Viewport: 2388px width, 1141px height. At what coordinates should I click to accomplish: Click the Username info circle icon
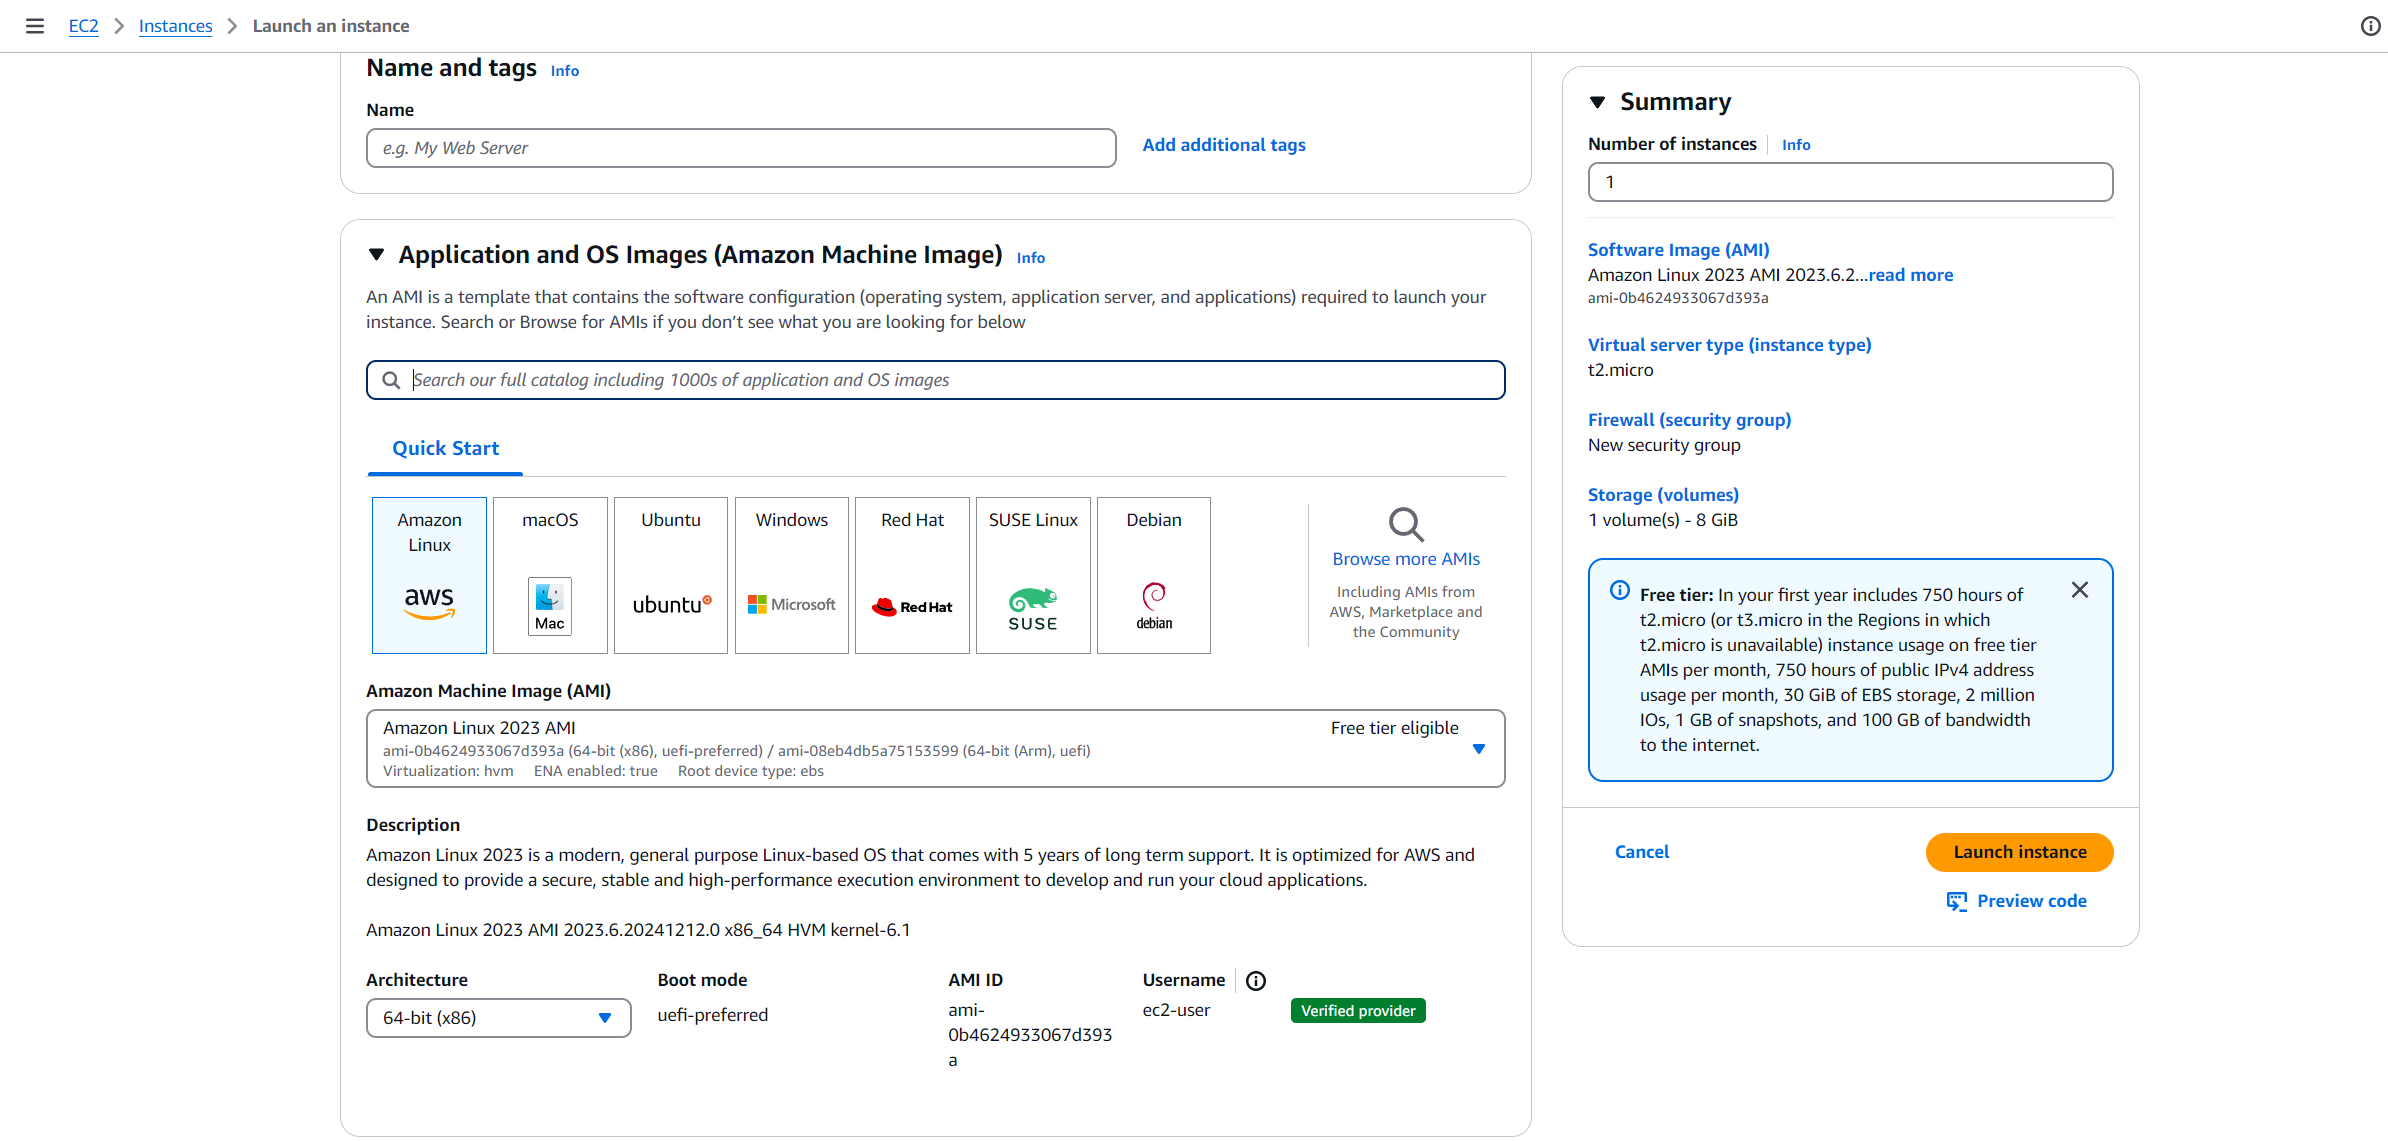pos(1256,981)
